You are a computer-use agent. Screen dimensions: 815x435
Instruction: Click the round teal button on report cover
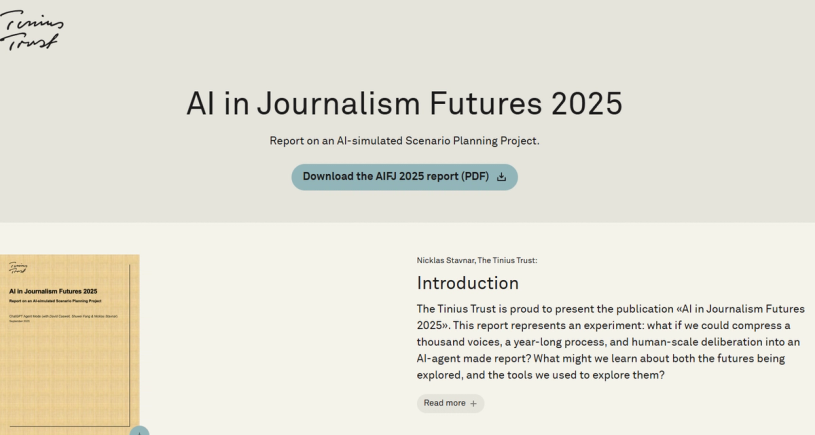pyautogui.click(x=139, y=431)
